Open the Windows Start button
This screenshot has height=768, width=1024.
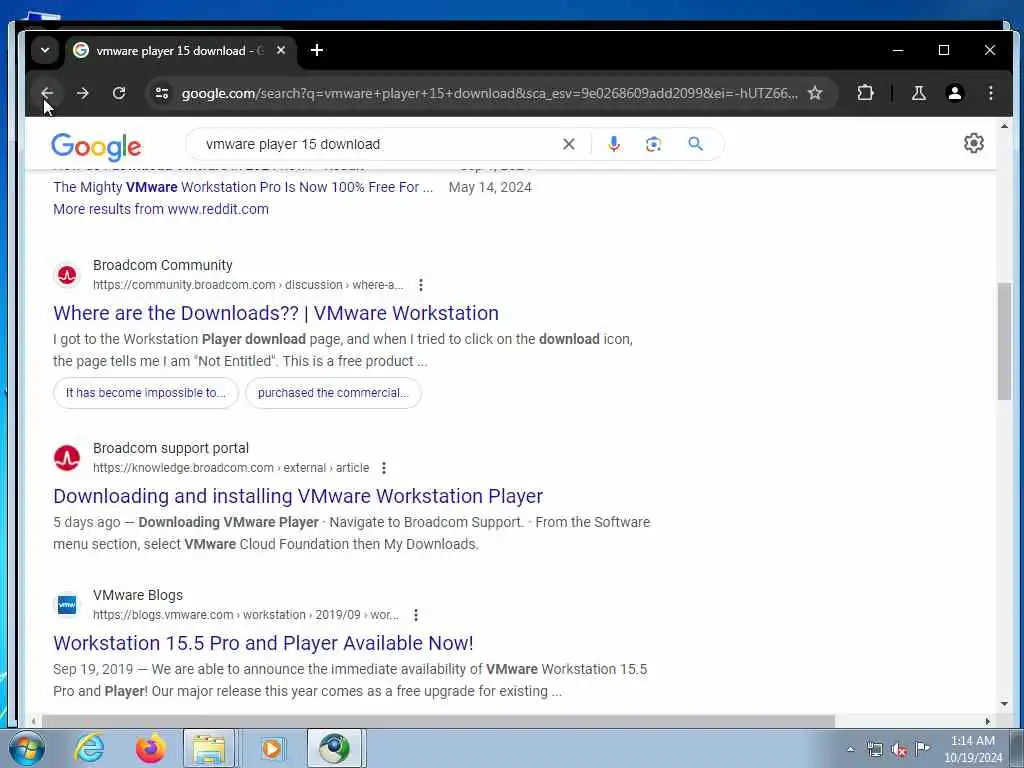click(26, 748)
